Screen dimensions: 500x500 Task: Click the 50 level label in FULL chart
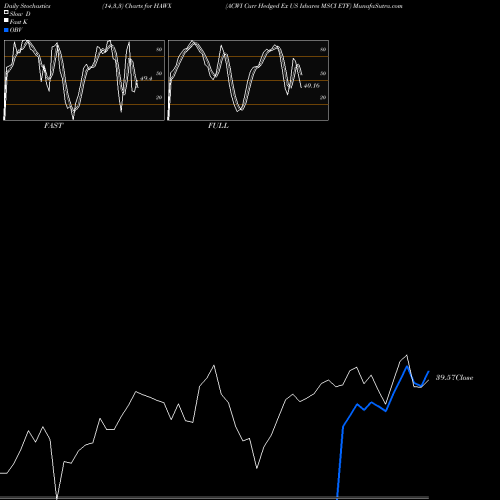point(323,73)
